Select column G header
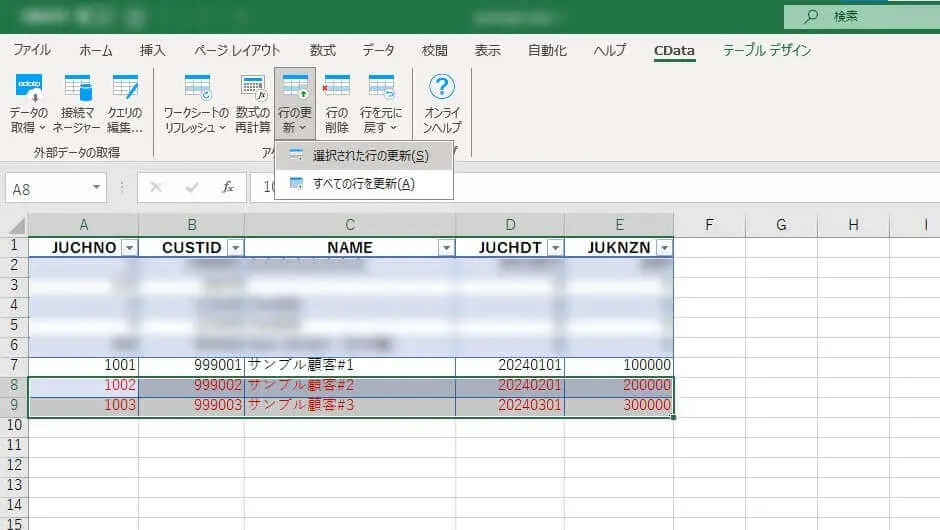Screen dimensions: 940x530 coord(781,225)
